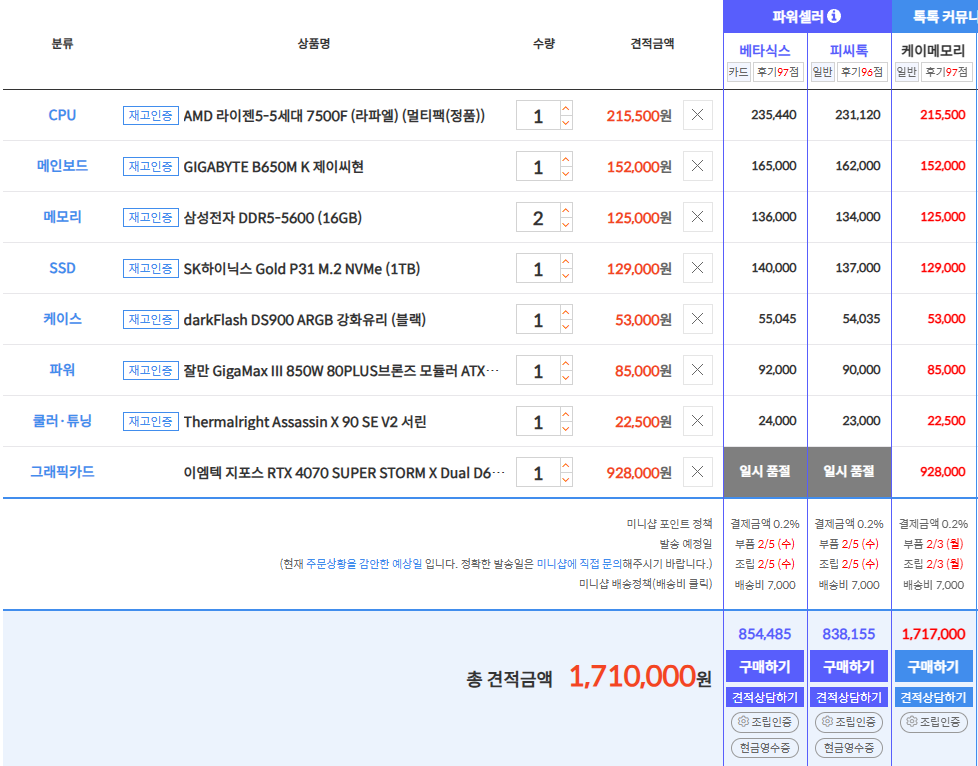
Task: Open the CPU category link
Action: click(x=62, y=115)
